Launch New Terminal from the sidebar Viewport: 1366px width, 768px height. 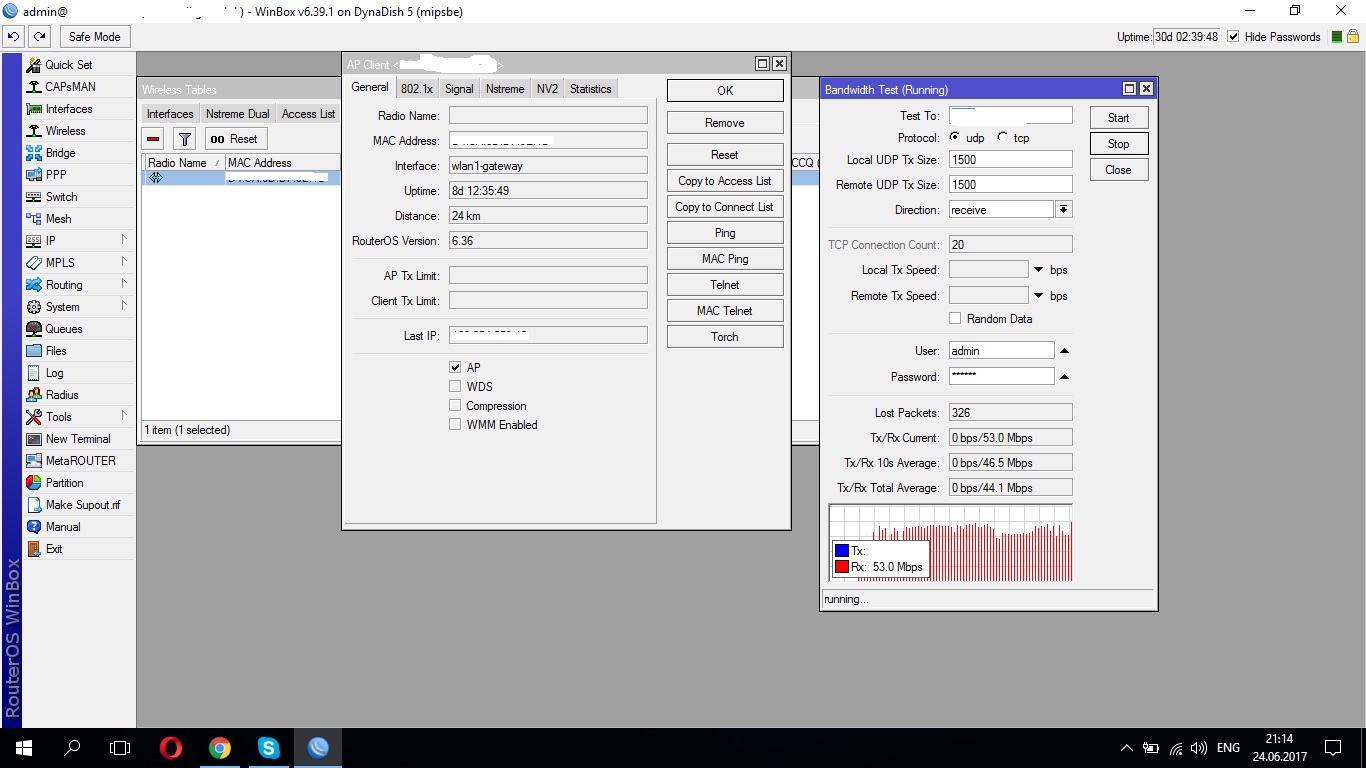77,439
